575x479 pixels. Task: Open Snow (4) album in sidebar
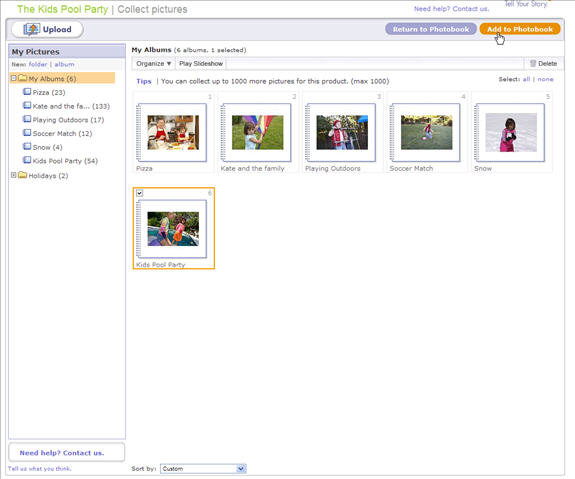tap(47, 147)
